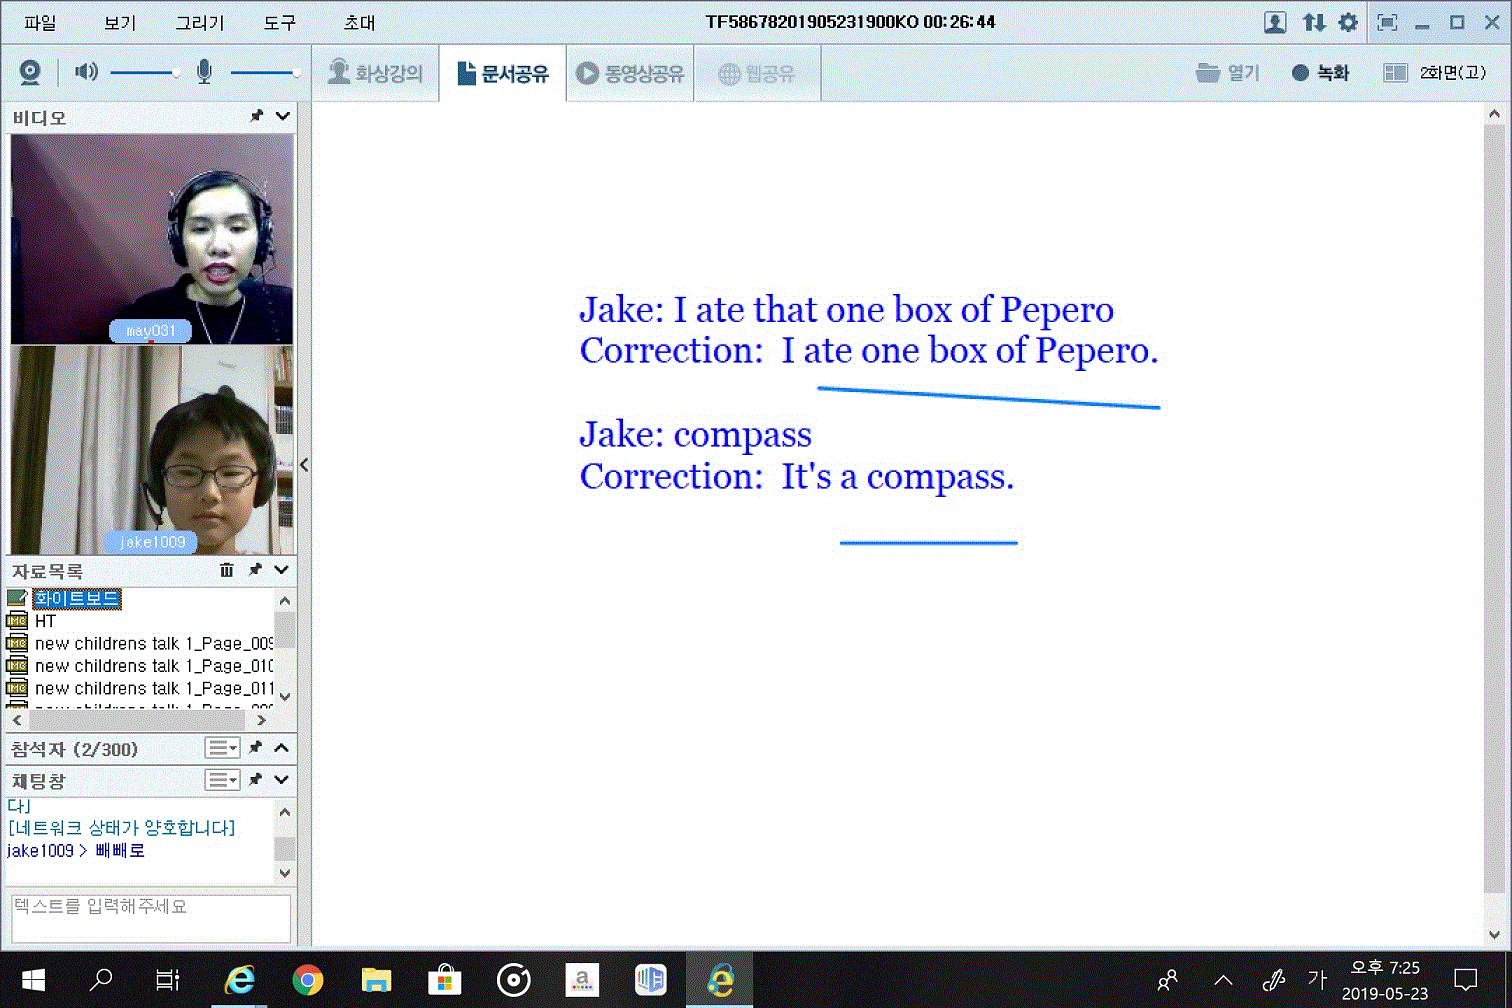Click the 녹화 record button
The width and height of the screenshot is (1512, 1008).
(x=1320, y=73)
